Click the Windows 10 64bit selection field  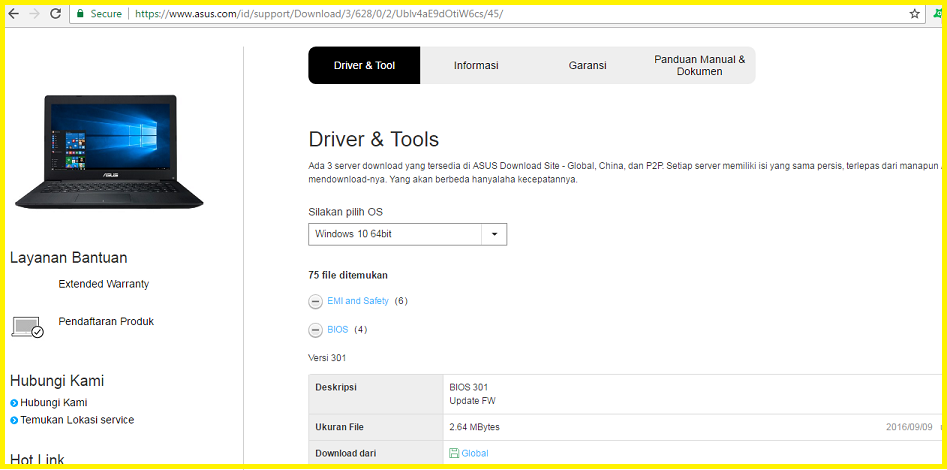tap(408, 234)
